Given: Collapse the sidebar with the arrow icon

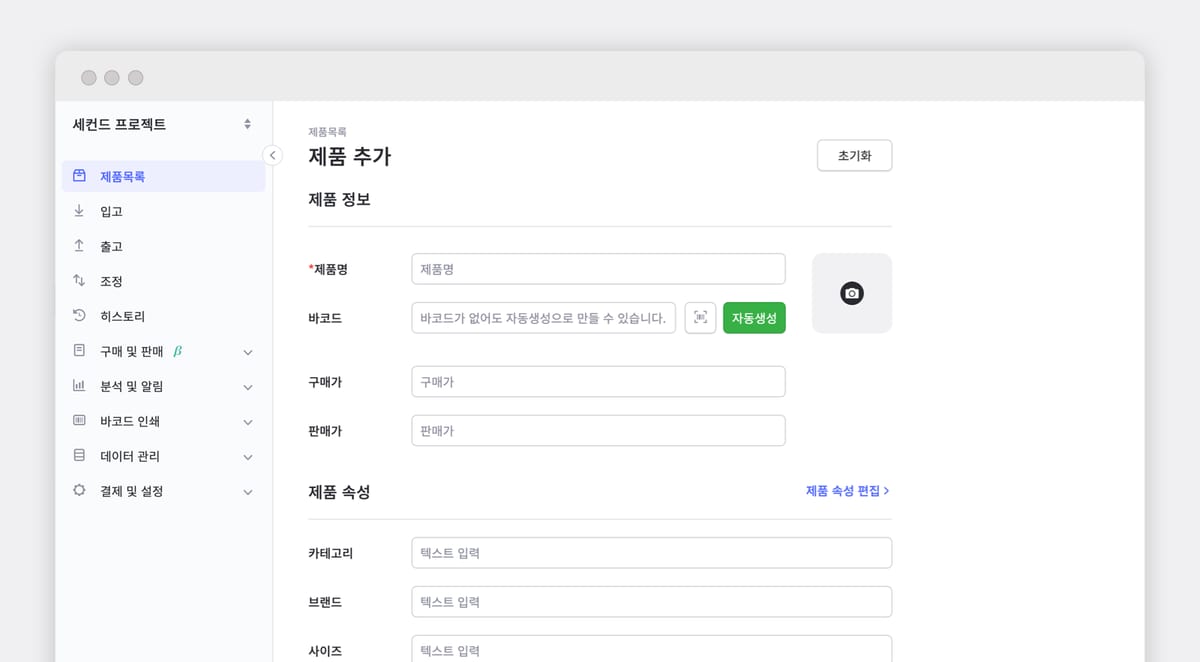Looking at the screenshot, I should coord(272,155).
